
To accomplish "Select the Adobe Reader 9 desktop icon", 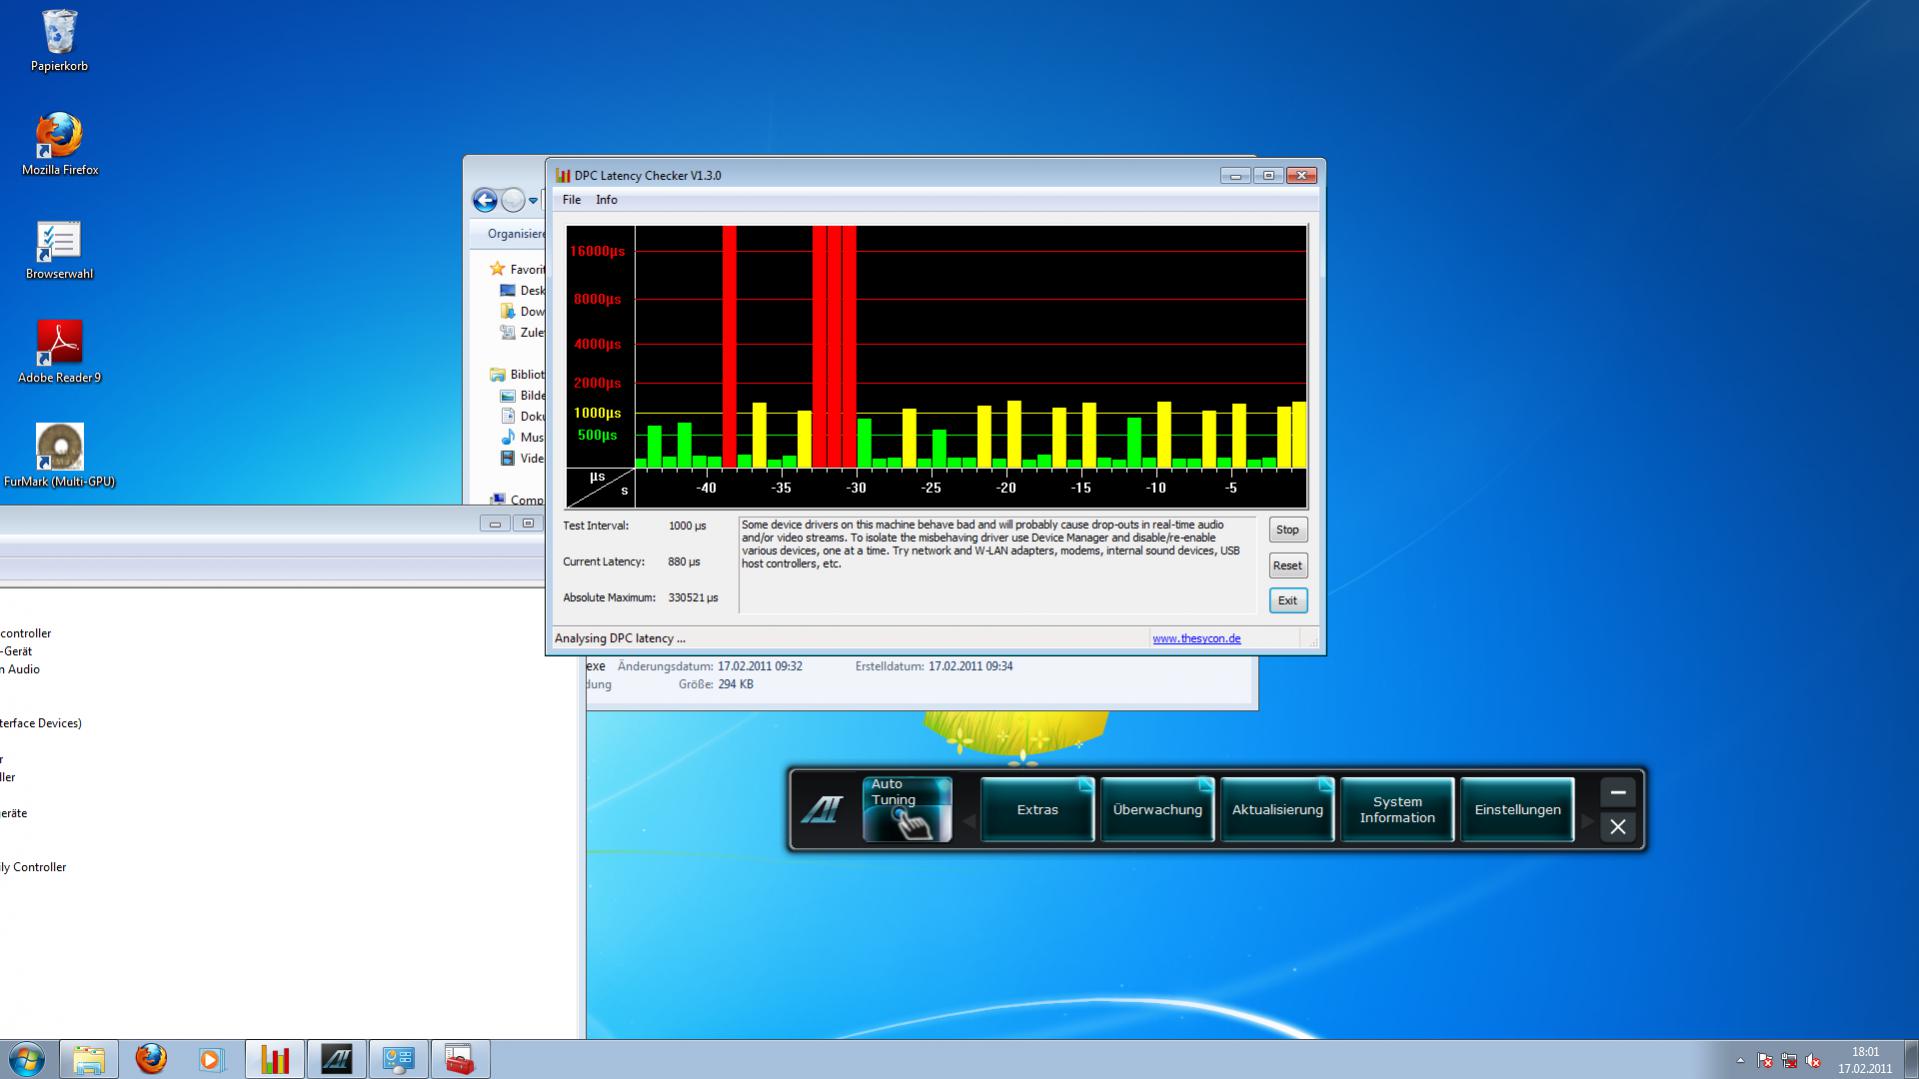I will [x=59, y=352].
